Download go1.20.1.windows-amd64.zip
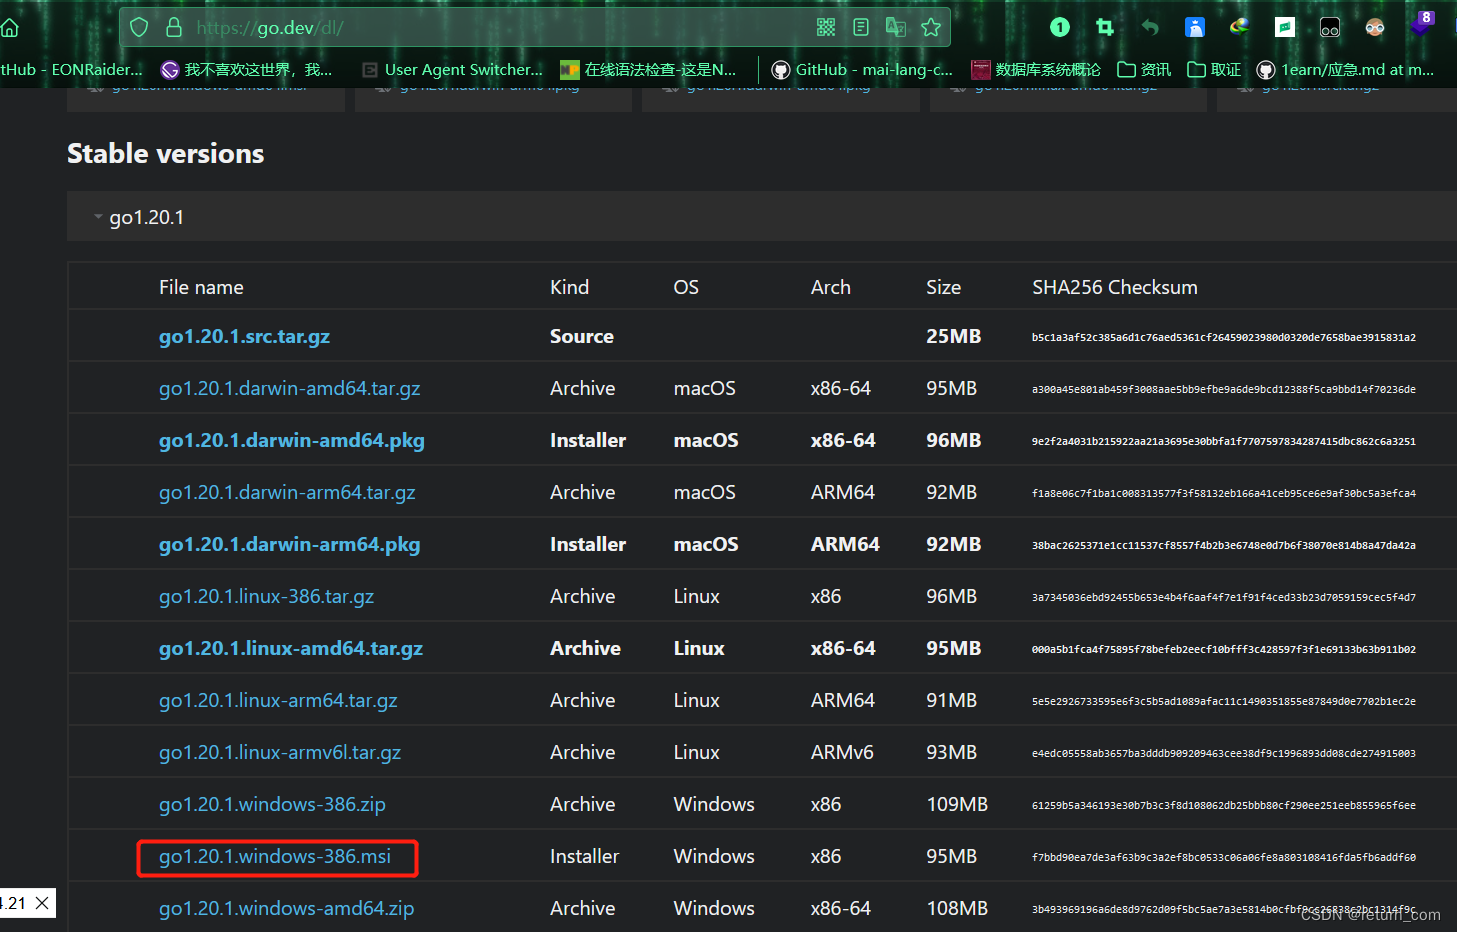This screenshot has width=1457, height=932. [286, 908]
